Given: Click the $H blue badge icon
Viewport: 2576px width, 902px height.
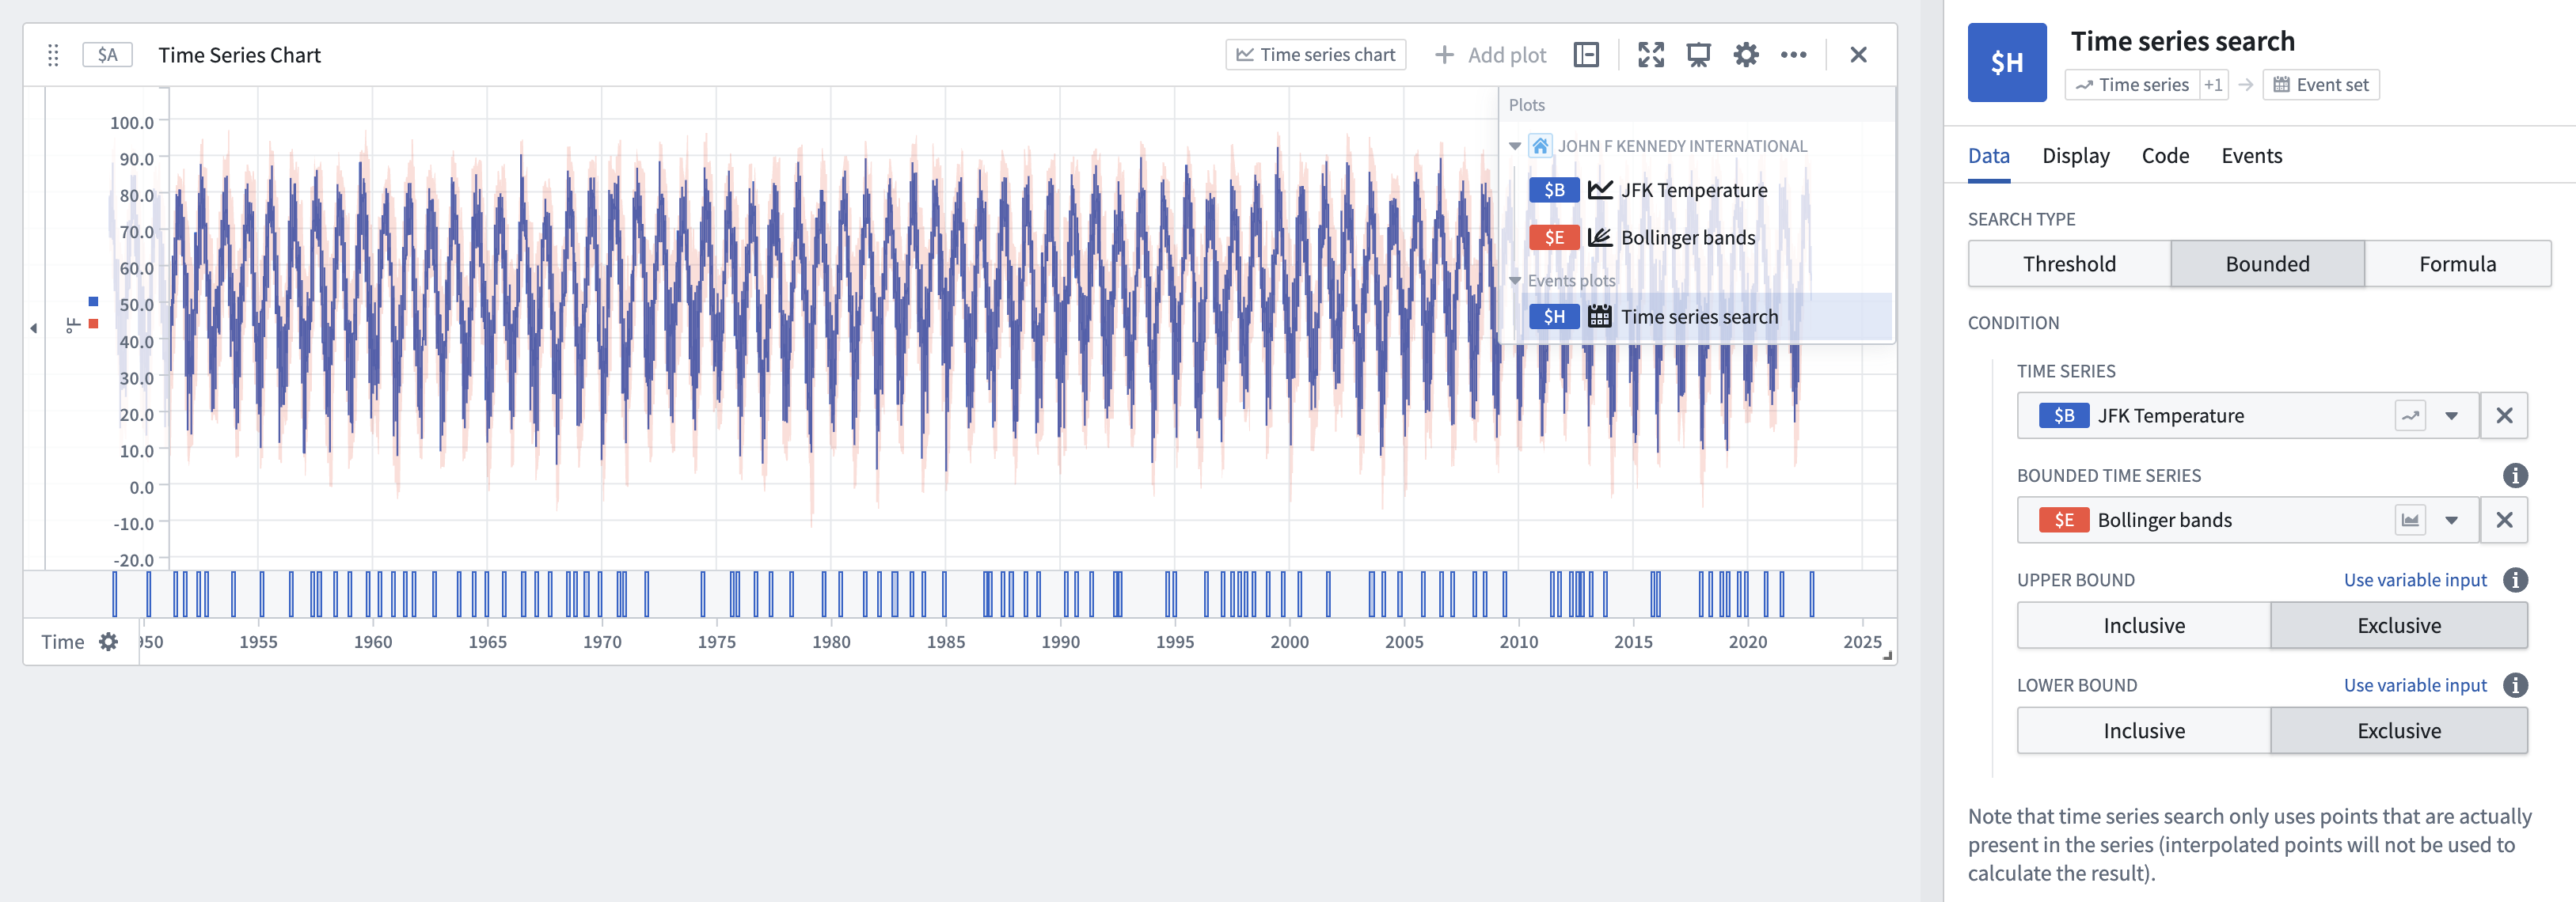Looking at the screenshot, I should [x=2007, y=63].
